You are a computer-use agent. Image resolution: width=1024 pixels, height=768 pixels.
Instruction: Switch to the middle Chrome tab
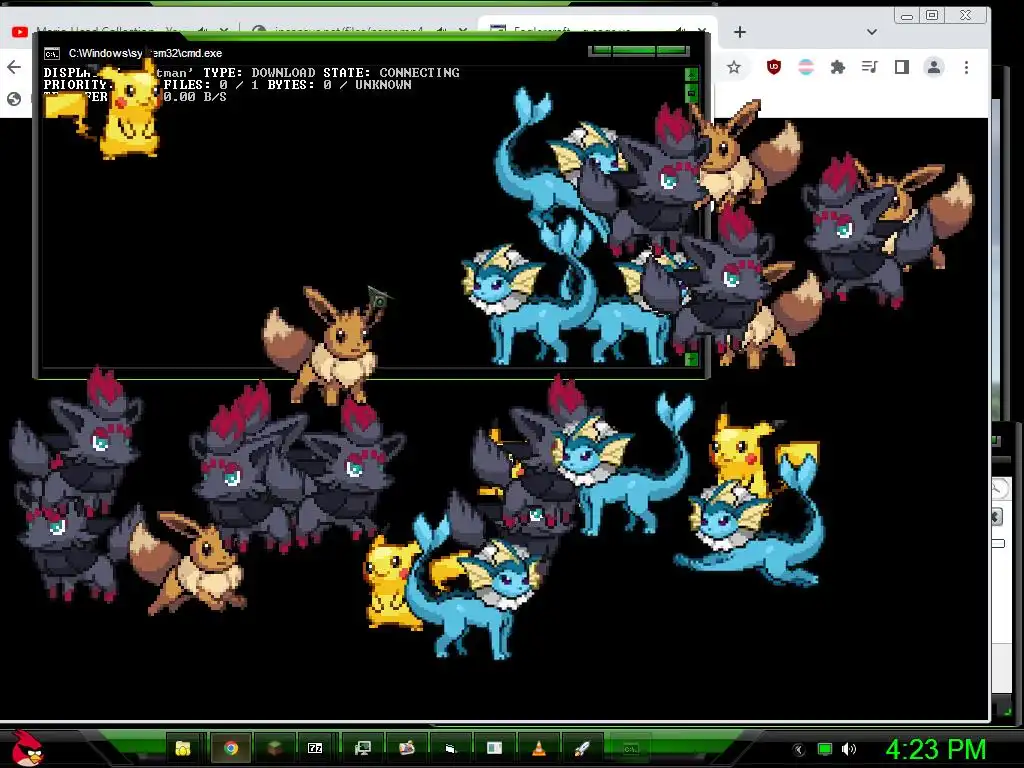[359, 29]
